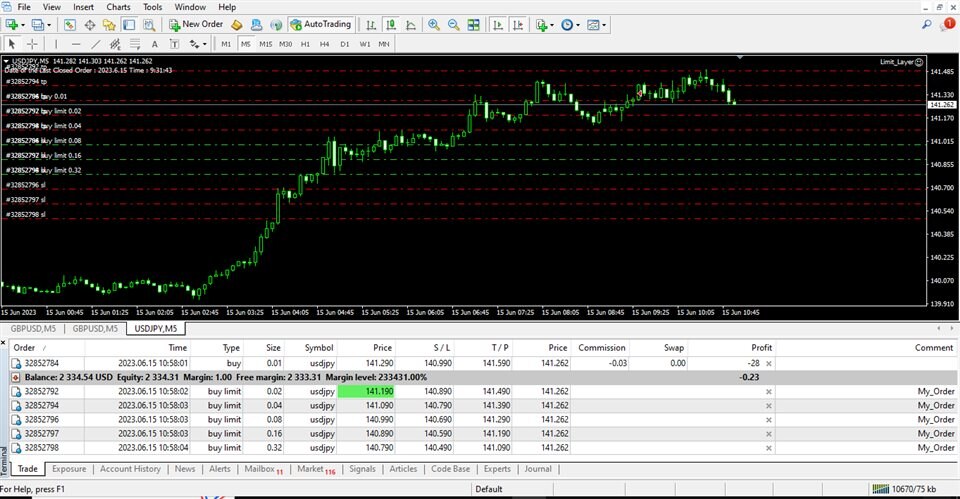The width and height of the screenshot is (960, 499).
Task: Switch to the Journal tab
Action: click(x=538, y=469)
